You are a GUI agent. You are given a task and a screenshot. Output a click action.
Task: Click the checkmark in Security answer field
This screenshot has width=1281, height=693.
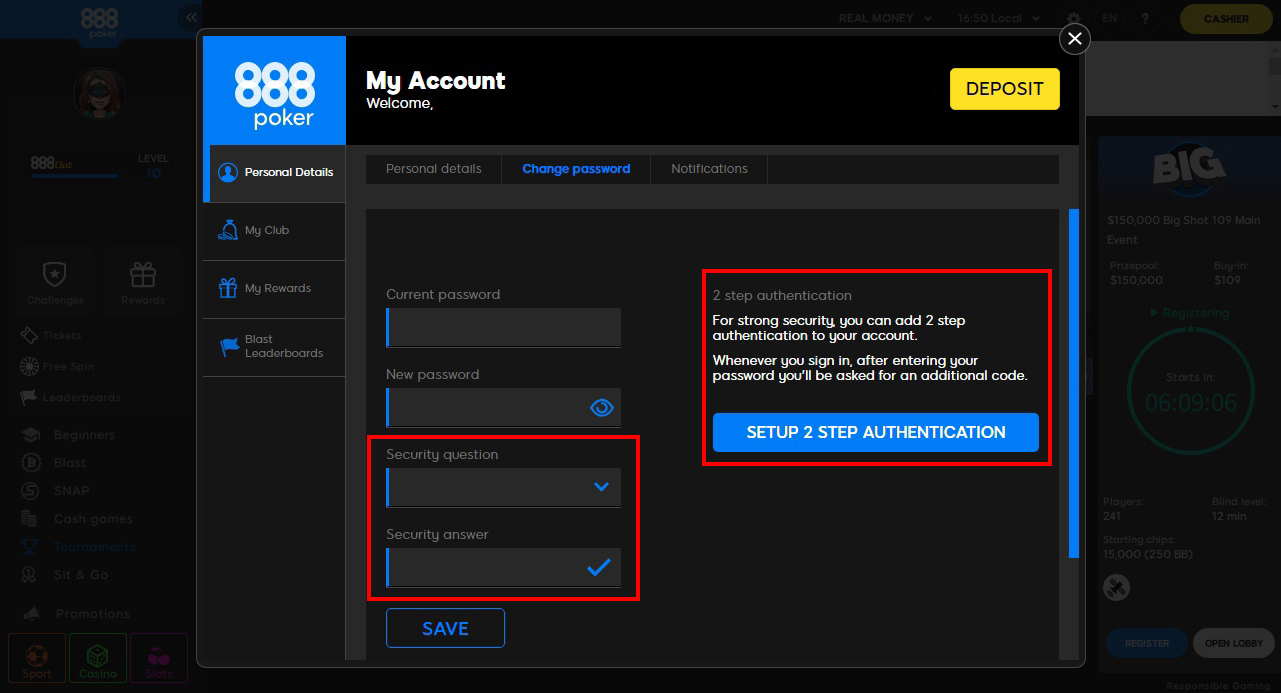598,567
